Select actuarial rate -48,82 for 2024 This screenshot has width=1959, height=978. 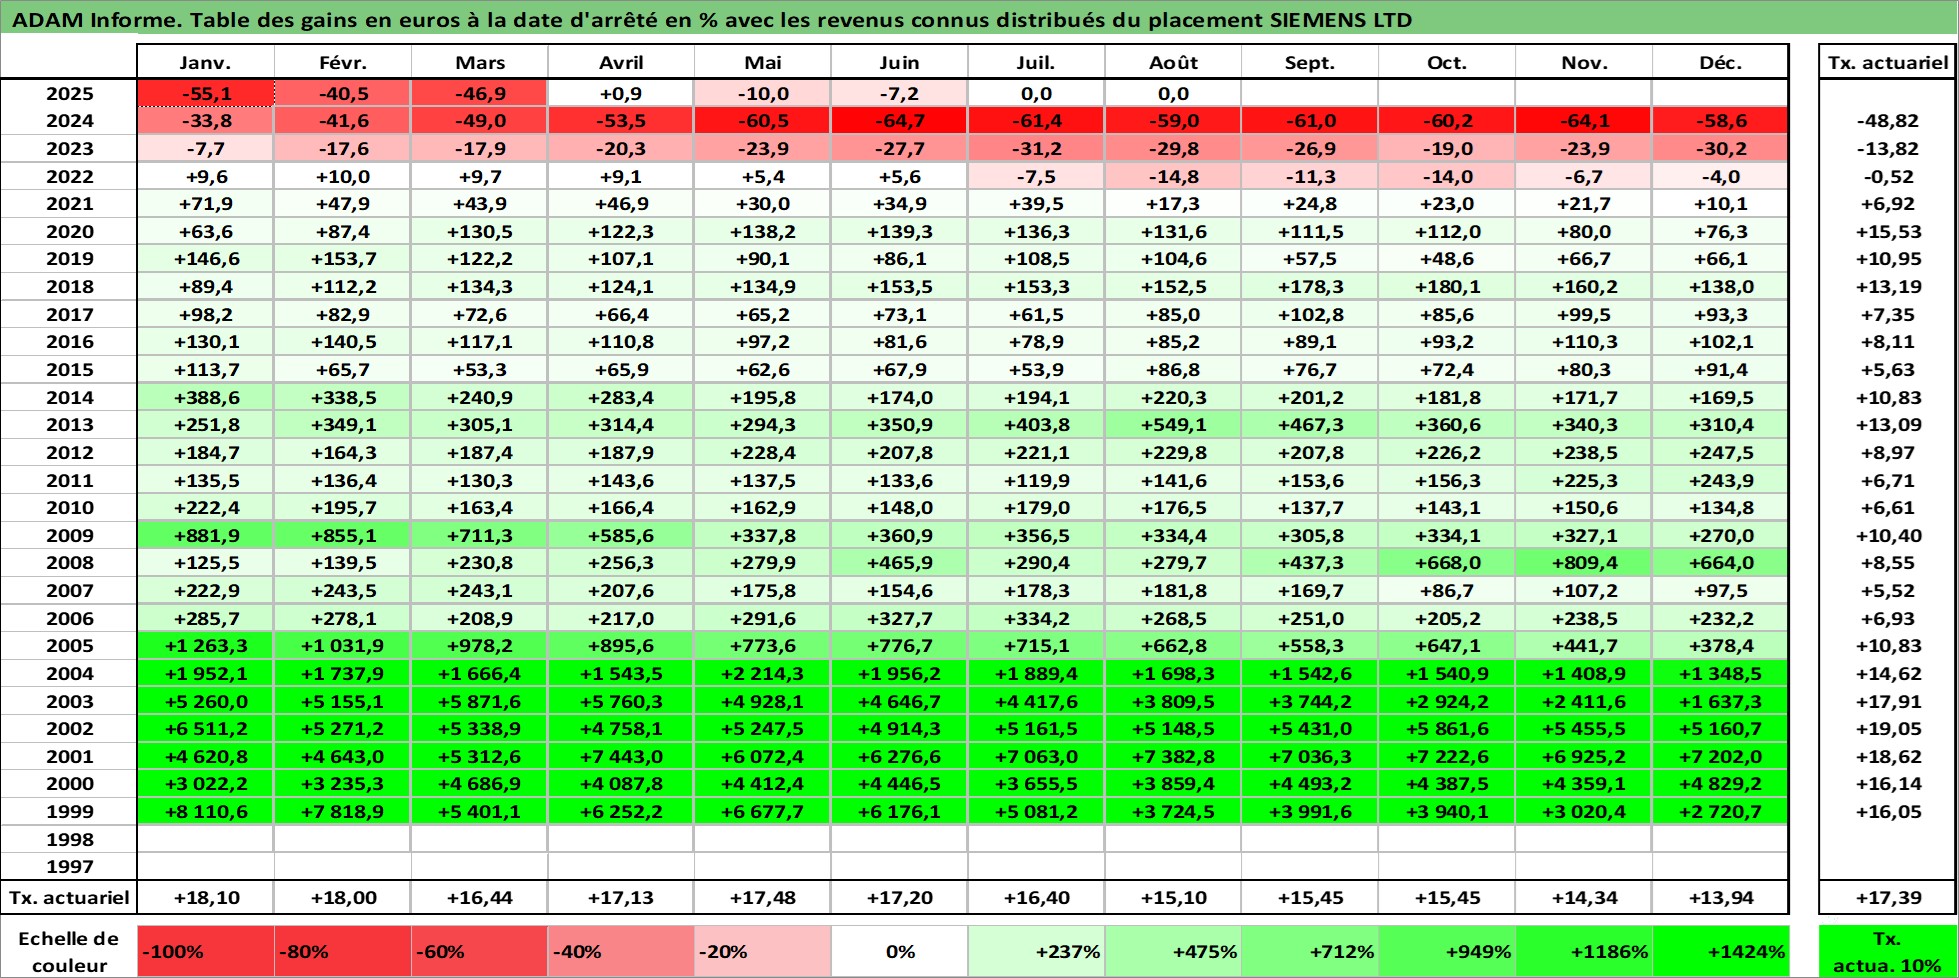(1888, 121)
